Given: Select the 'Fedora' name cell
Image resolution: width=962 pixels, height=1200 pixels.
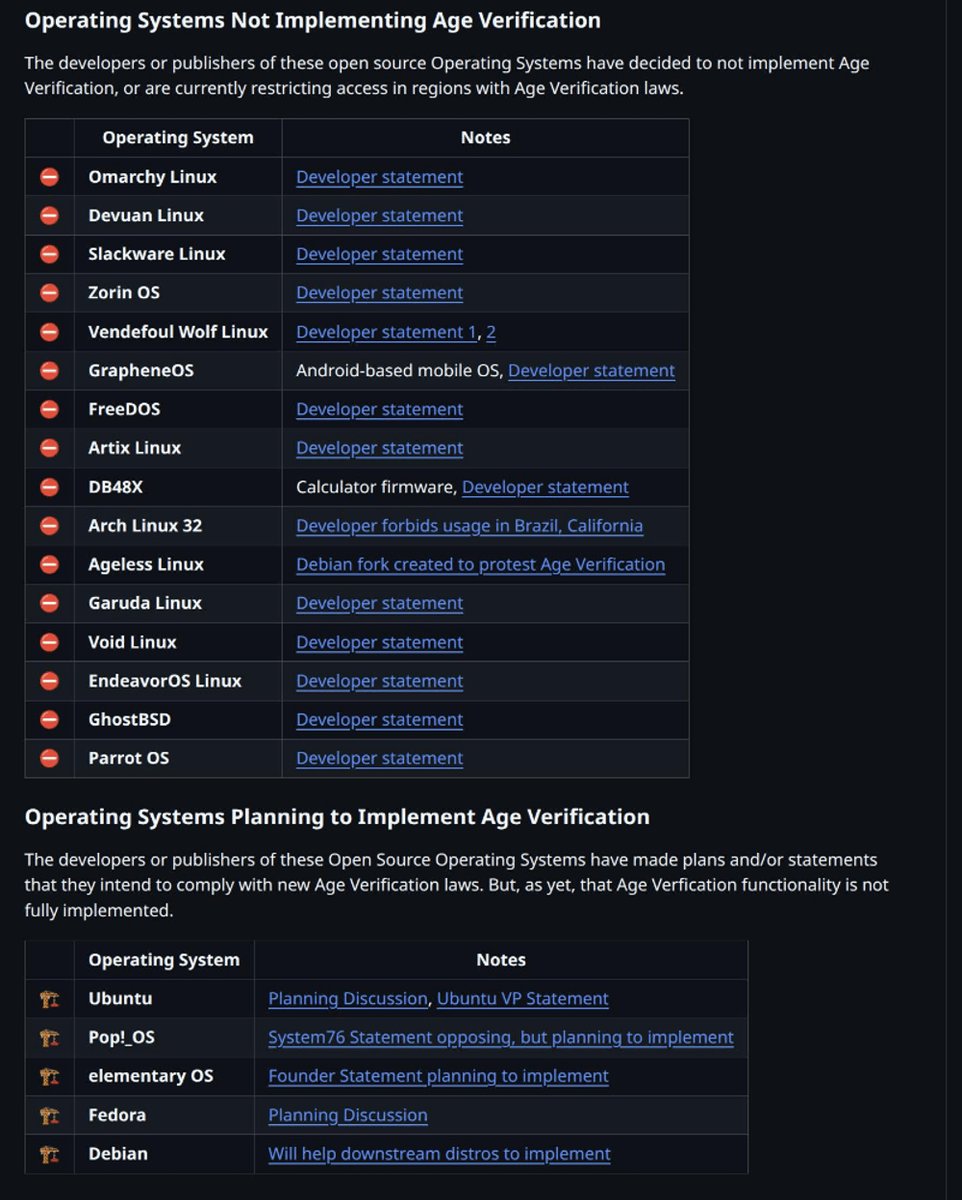Looking at the screenshot, I should (x=164, y=1115).
